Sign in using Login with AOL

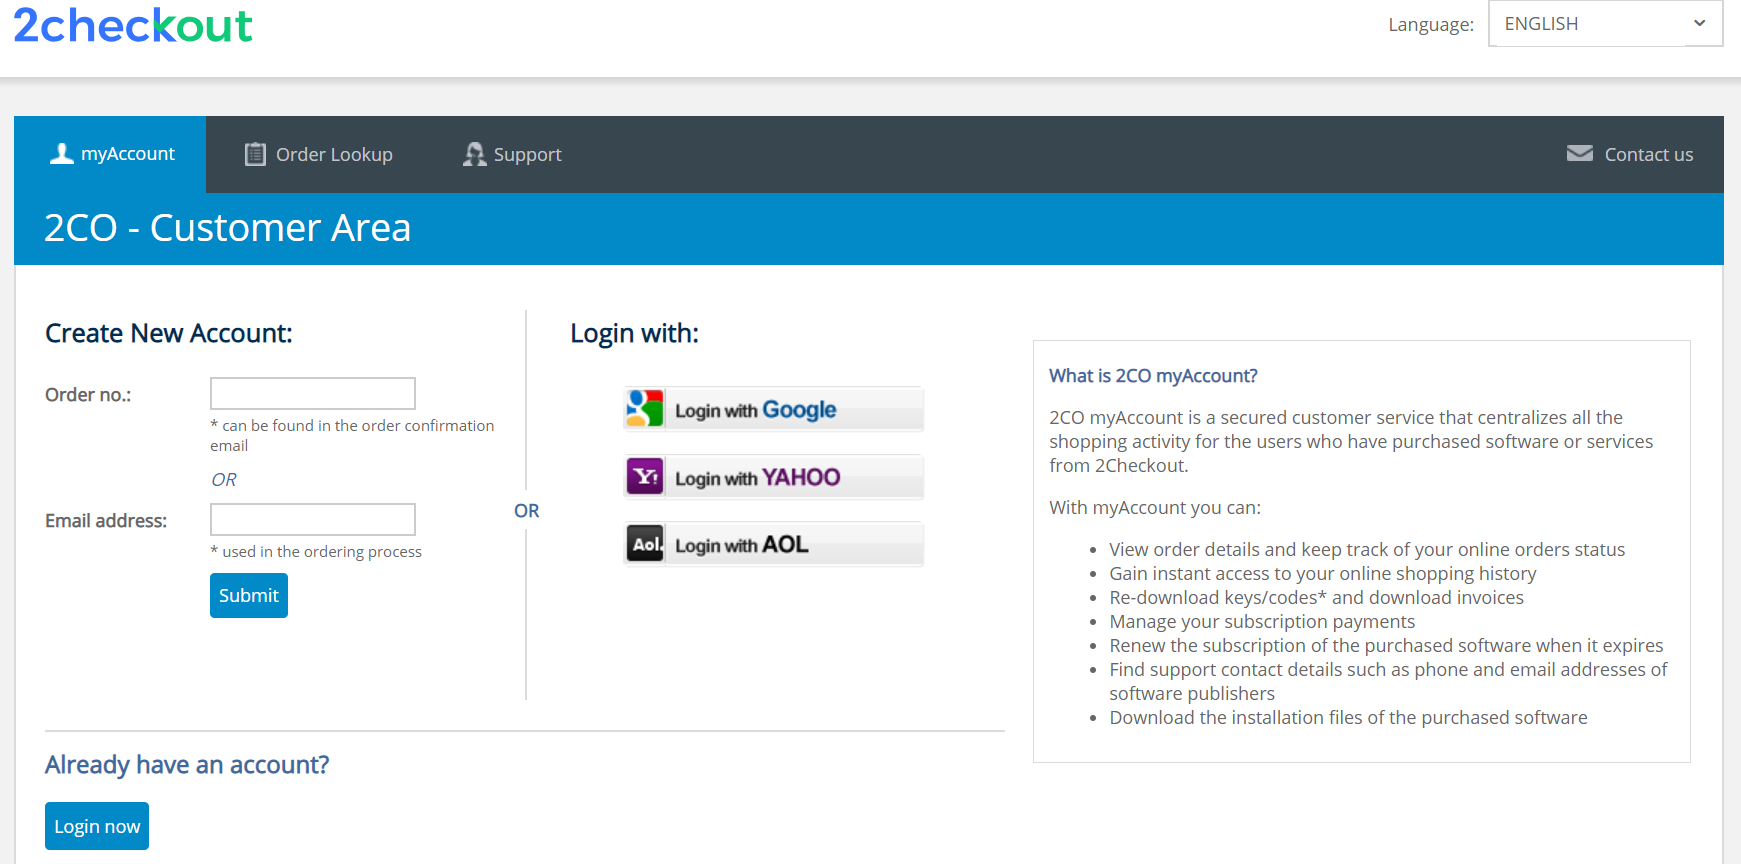click(x=773, y=544)
